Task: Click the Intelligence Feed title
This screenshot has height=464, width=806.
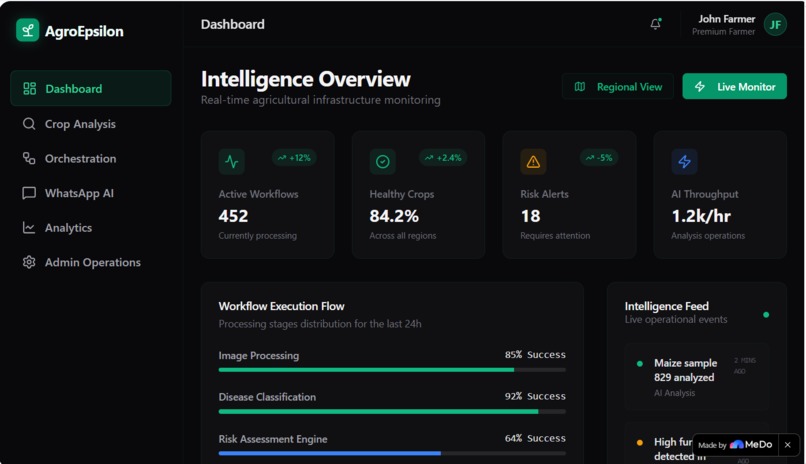Action: [667, 306]
